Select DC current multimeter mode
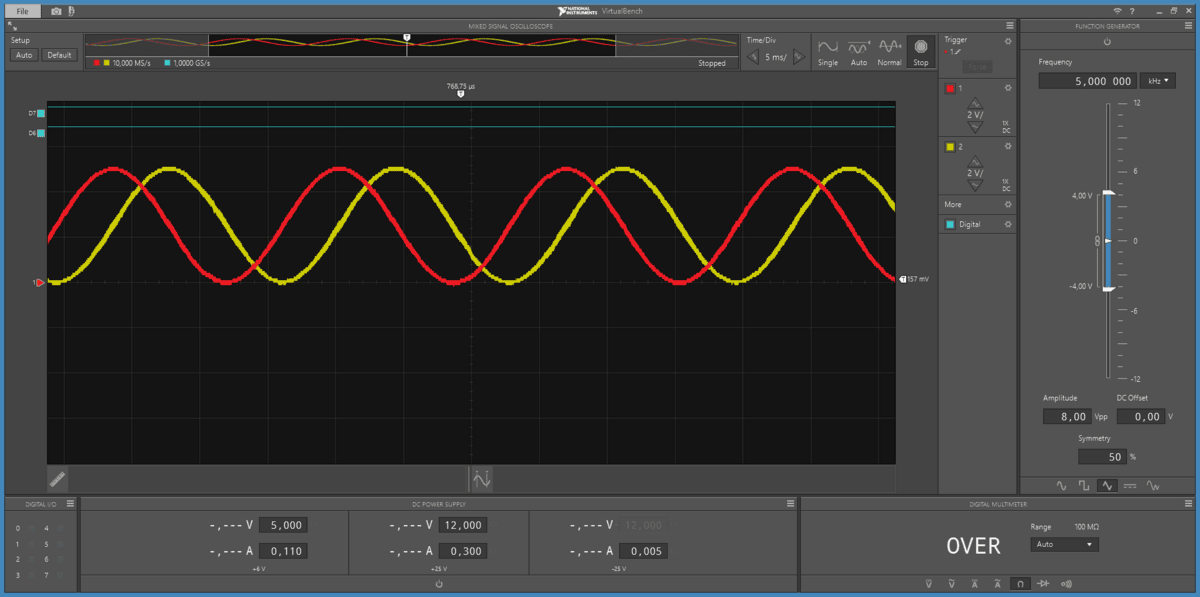 (974, 583)
